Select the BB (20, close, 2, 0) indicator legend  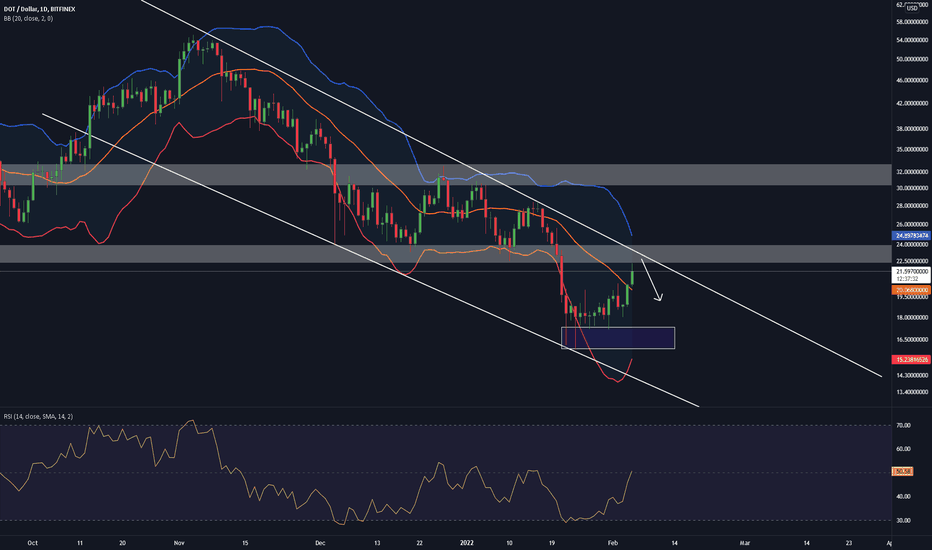28,18
